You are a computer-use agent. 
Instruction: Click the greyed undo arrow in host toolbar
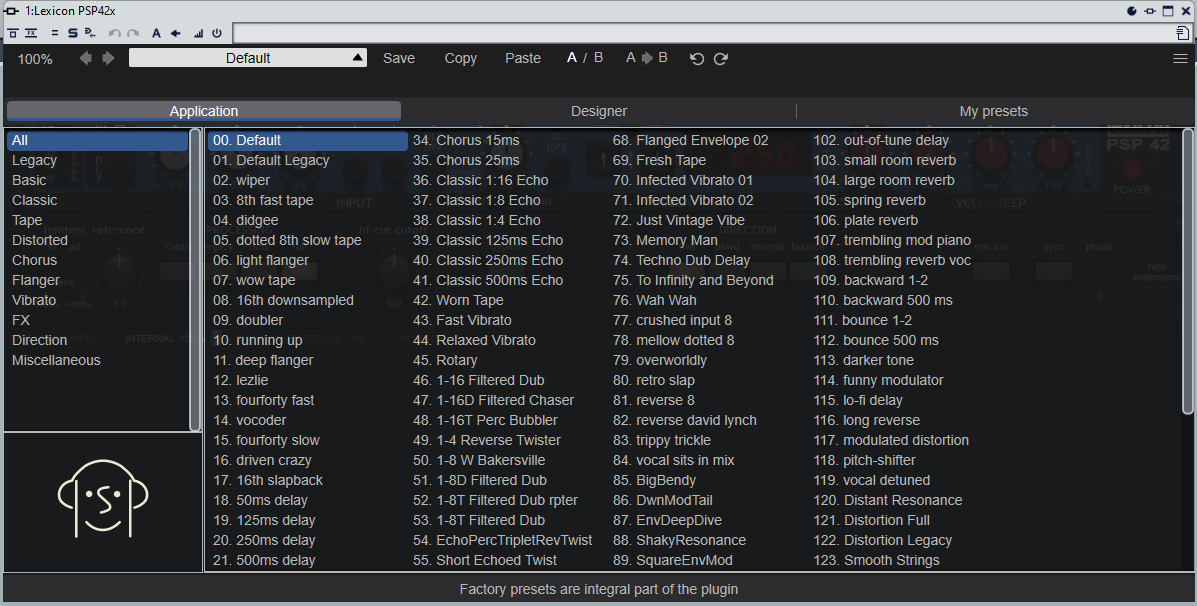(115, 33)
